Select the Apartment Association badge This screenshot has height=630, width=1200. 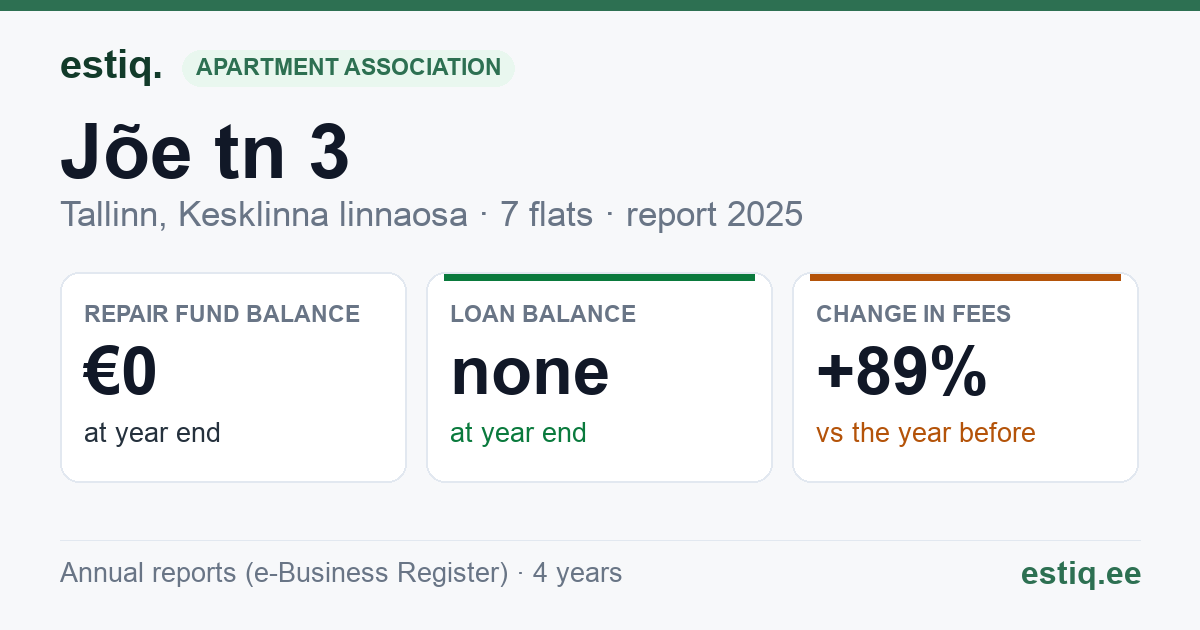[348, 67]
